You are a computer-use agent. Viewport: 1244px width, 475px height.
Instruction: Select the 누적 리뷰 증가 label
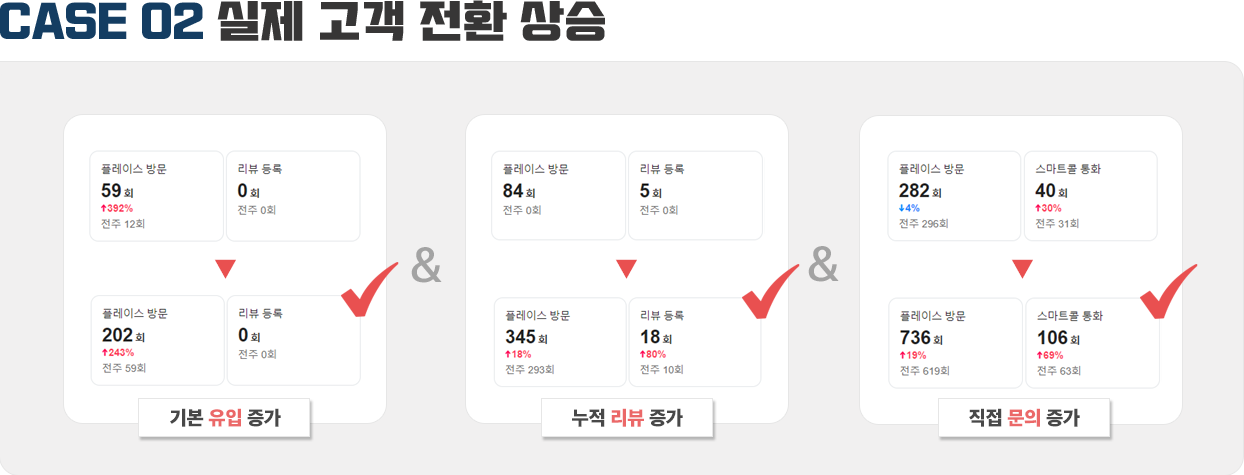(627, 418)
